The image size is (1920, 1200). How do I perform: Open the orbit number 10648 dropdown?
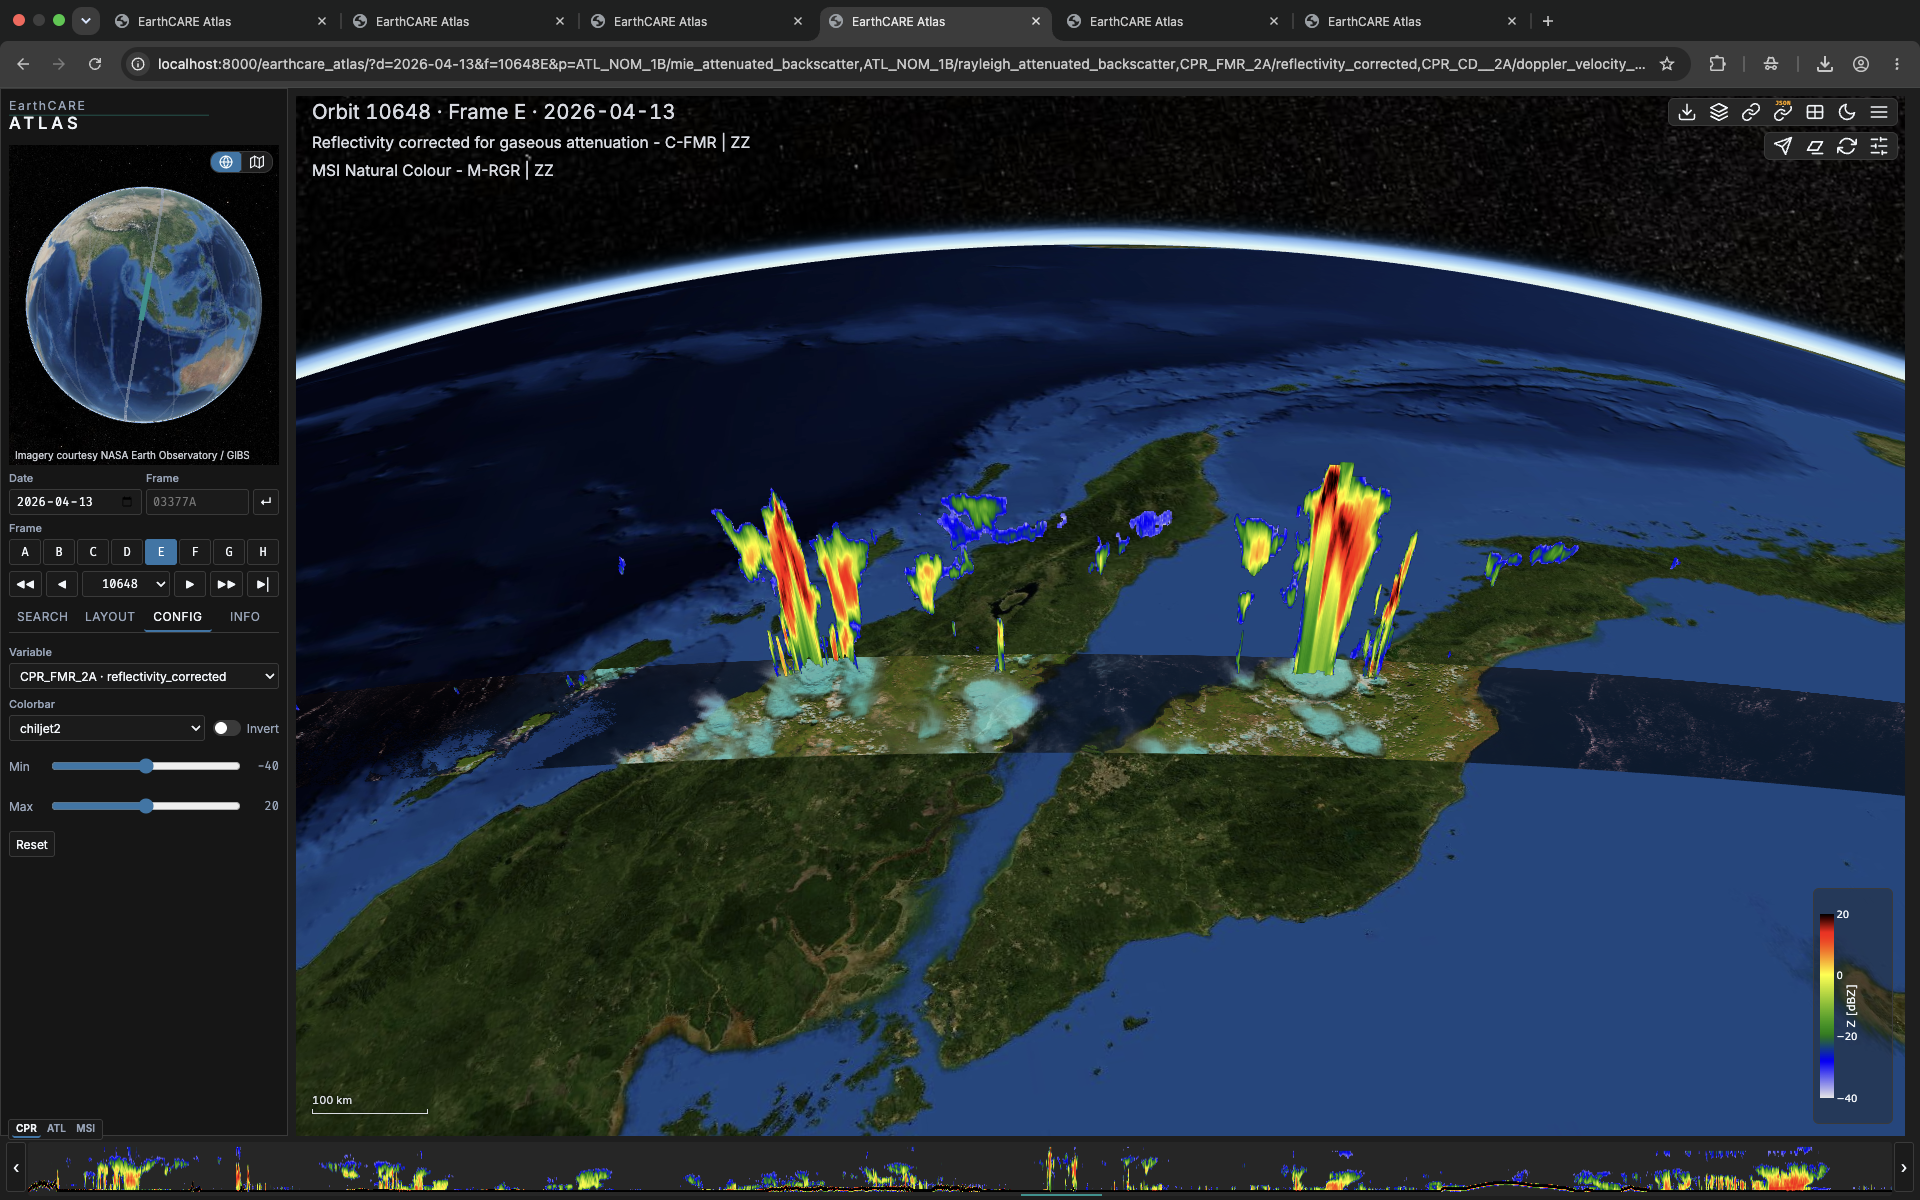[126, 584]
